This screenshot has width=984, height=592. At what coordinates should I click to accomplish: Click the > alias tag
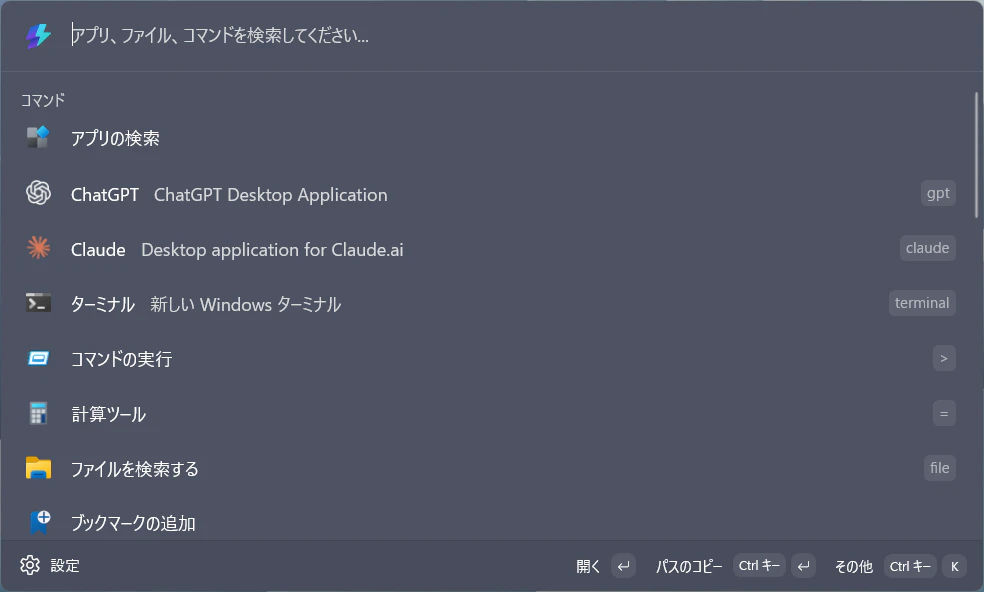click(x=944, y=358)
